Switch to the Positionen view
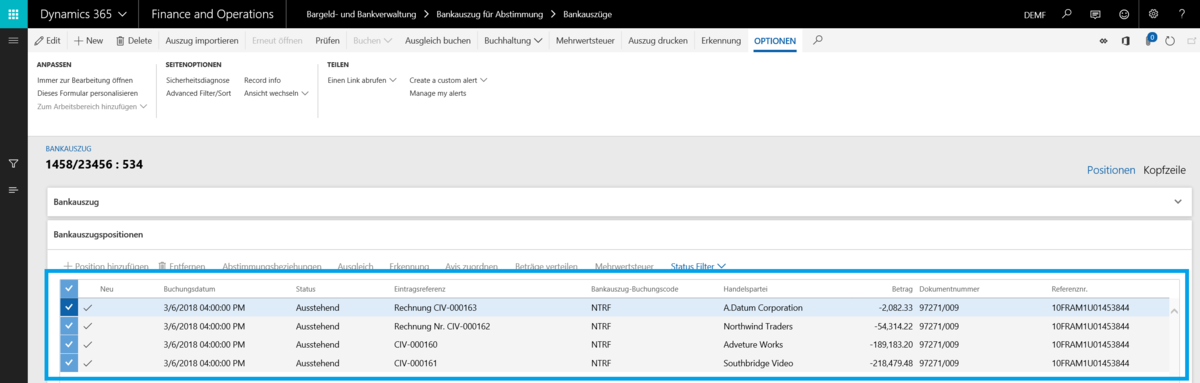The width and height of the screenshot is (1200, 383). click(1111, 171)
